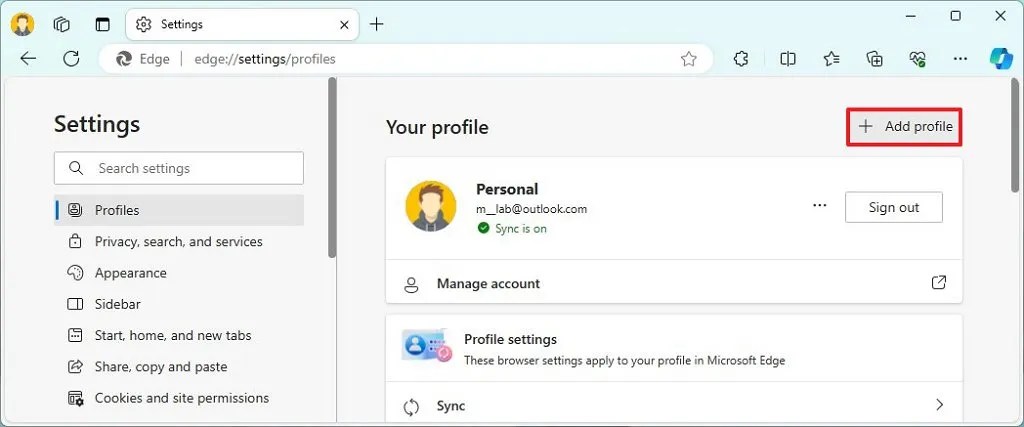Open Cookies and site permissions
This screenshot has width=1024, height=427.
[179, 398]
